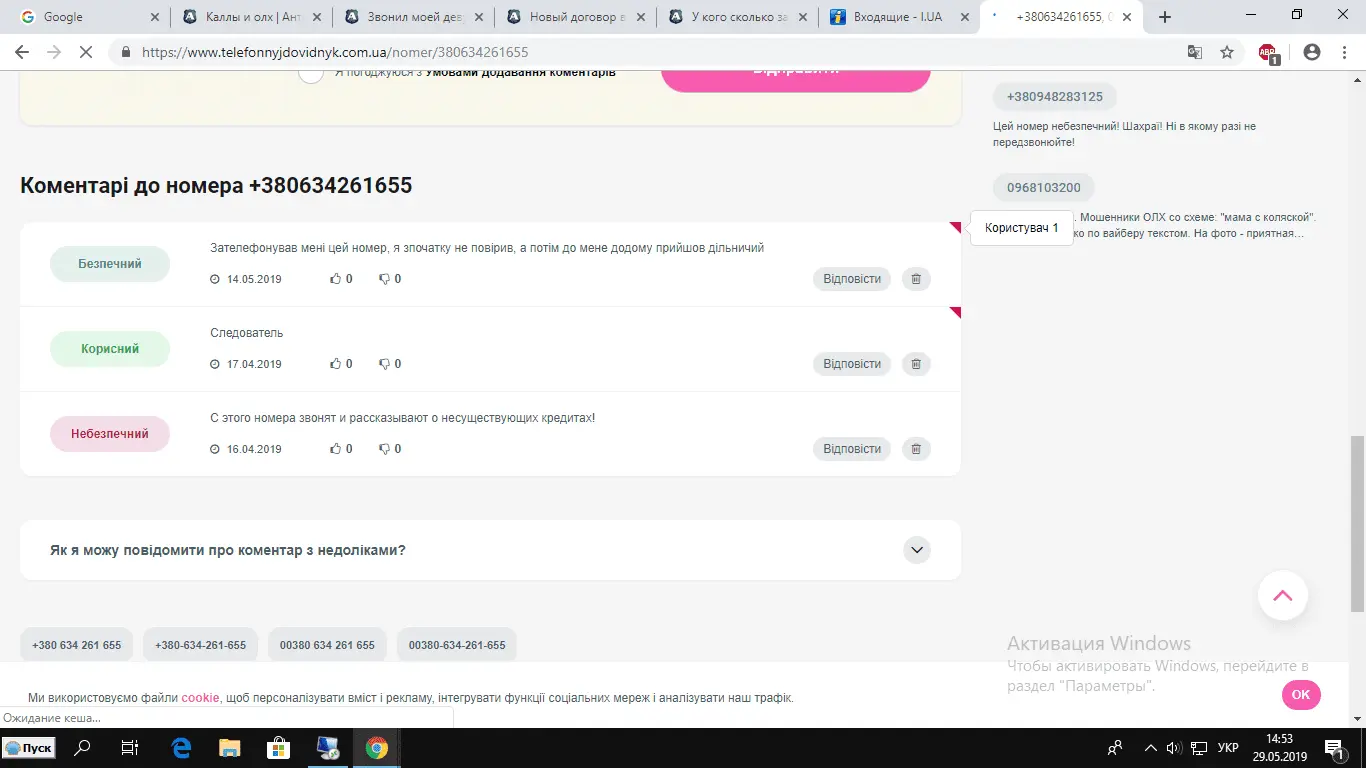Open the translate page icon in address bar
Image resolution: width=1366 pixels, height=768 pixels.
(x=1195, y=53)
